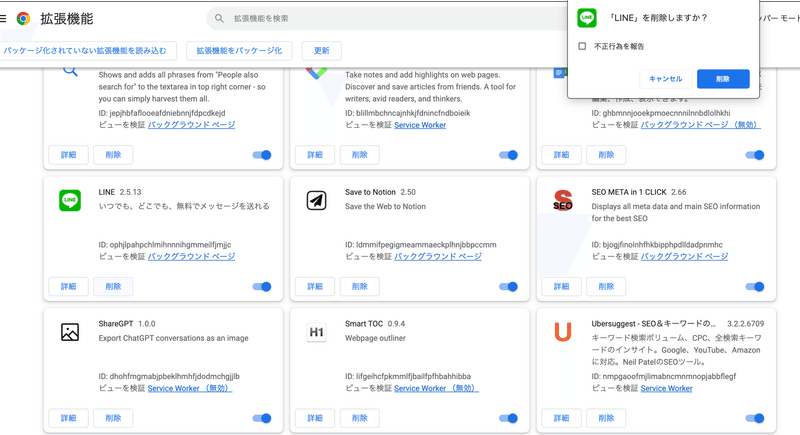Open LINE's バックグラウンド ページ link

pyautogui.click(x=191, y=257)
